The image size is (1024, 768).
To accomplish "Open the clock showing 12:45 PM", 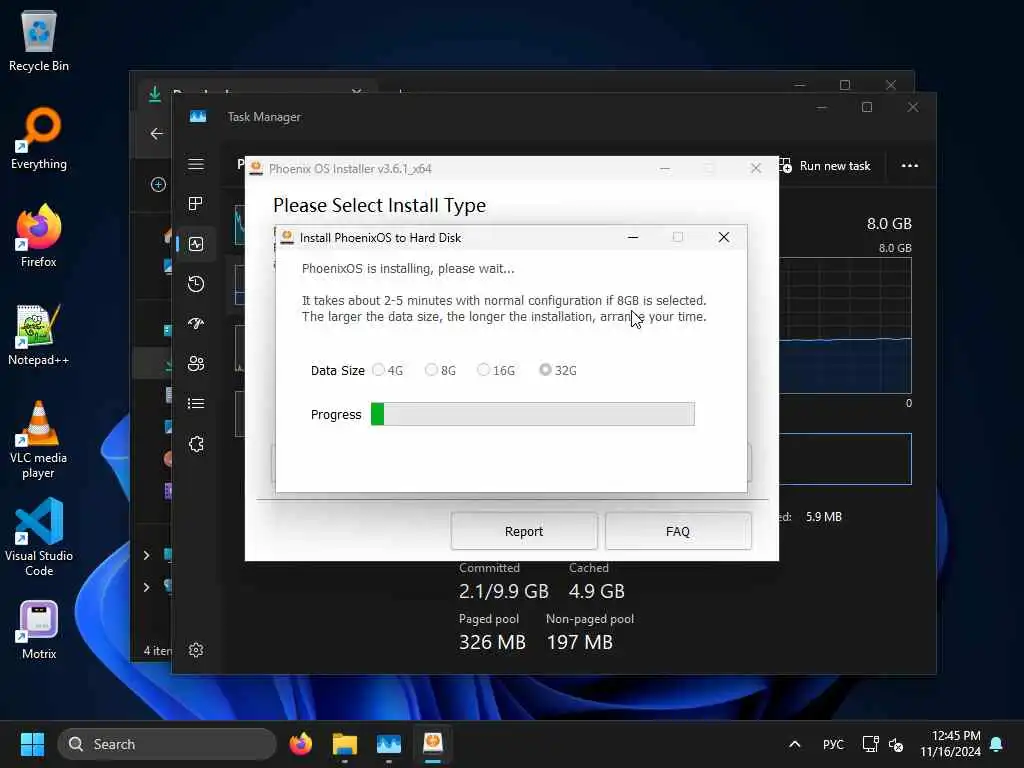I will tap(950, 744).
